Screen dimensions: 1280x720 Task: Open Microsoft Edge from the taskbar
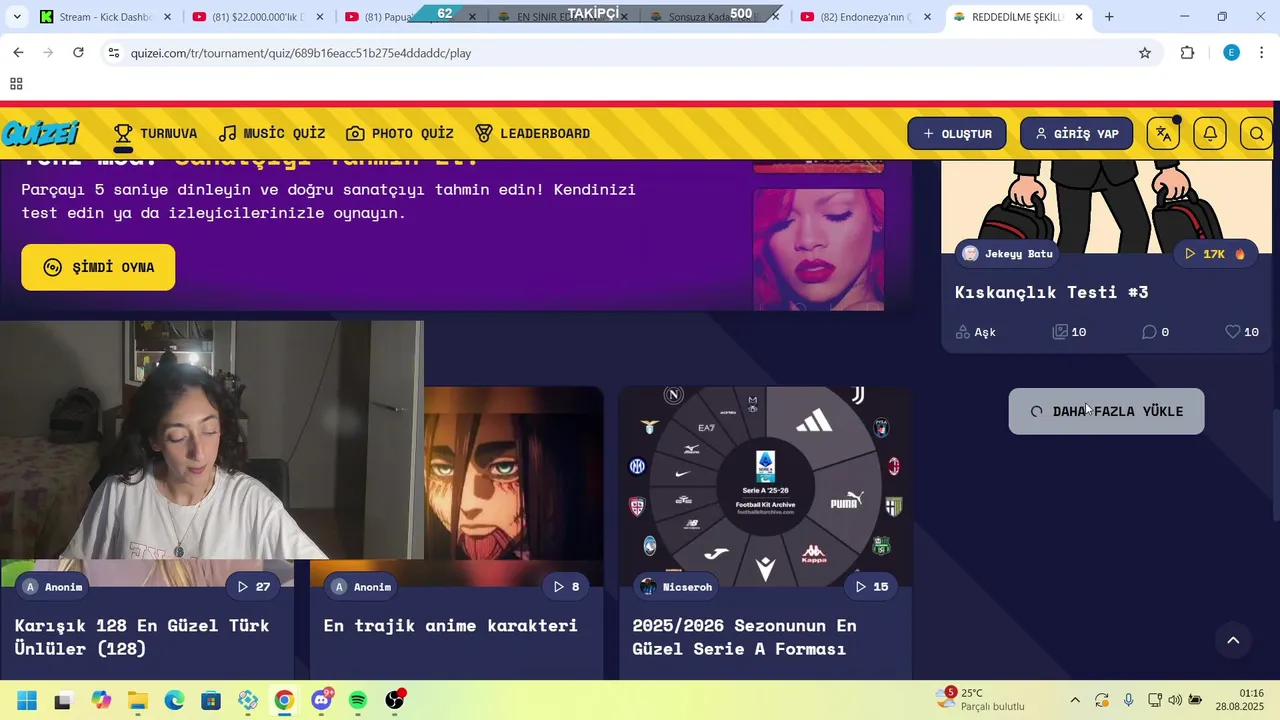click(x=174, y=700)
